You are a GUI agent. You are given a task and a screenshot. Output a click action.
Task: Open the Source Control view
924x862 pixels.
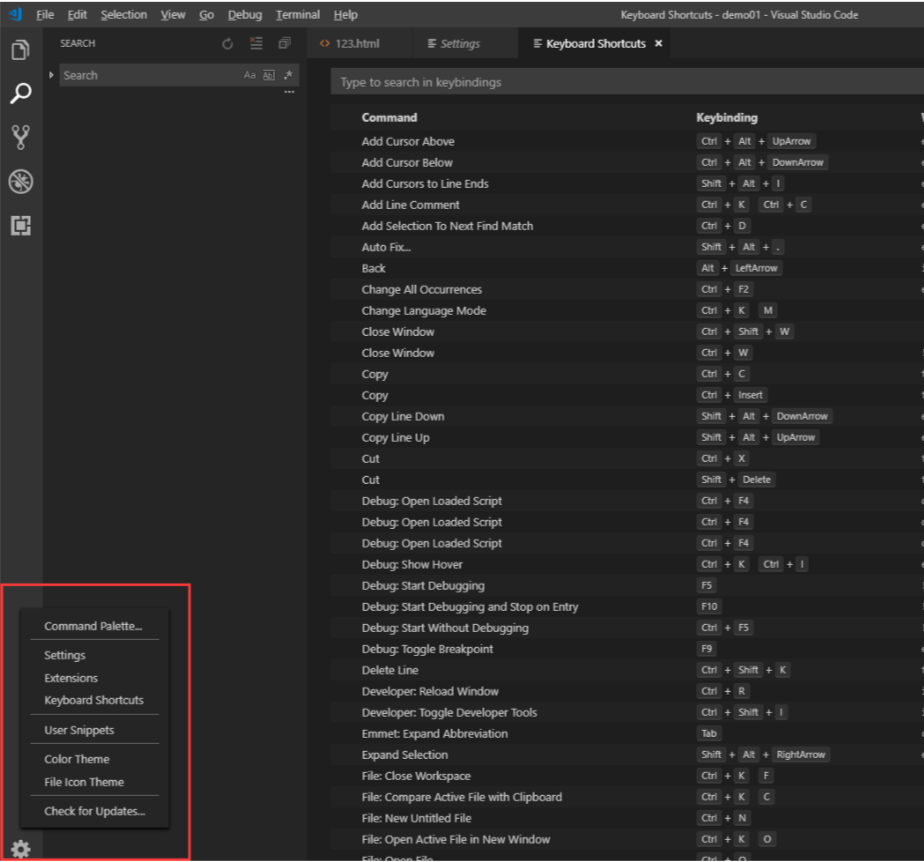[x=21, y=137]
